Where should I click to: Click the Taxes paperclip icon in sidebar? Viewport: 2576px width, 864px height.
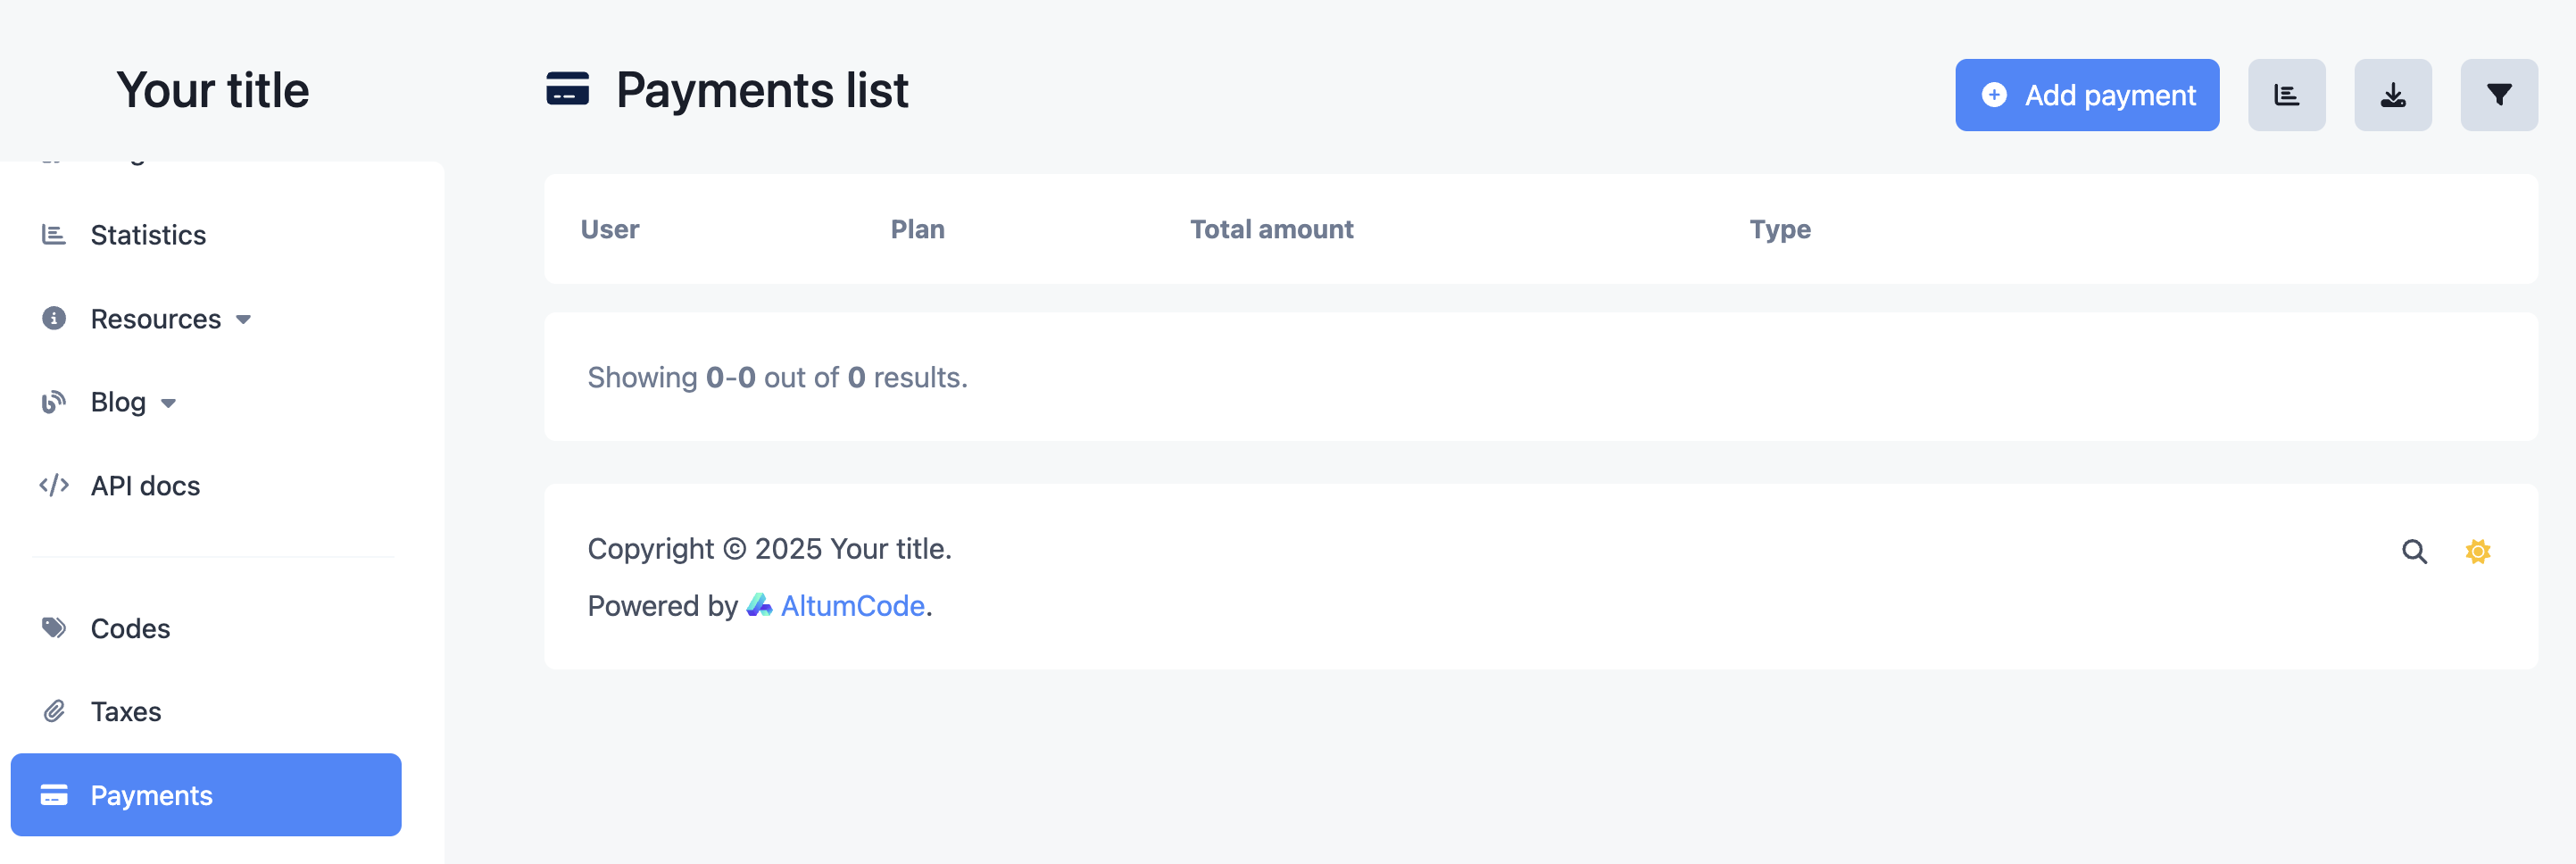54,711
